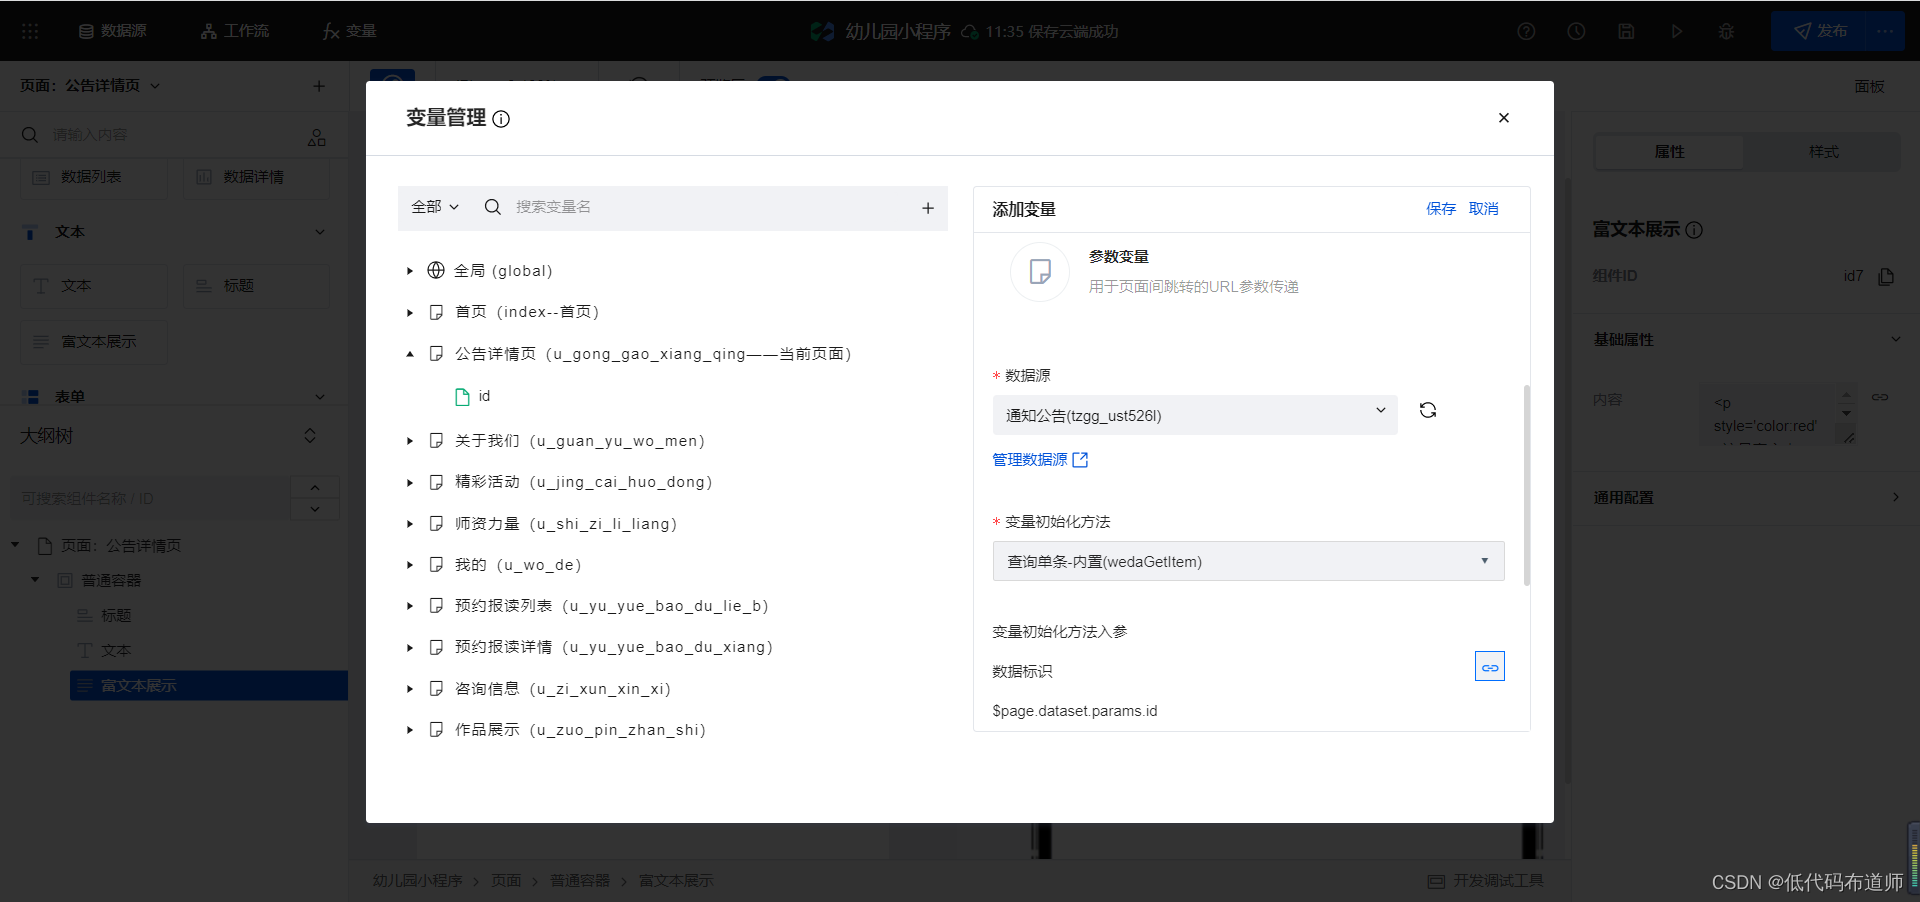The height and width of the screenshot is (902, 1920).
Task: Click the preview play icon
Action: point(1676,31)
